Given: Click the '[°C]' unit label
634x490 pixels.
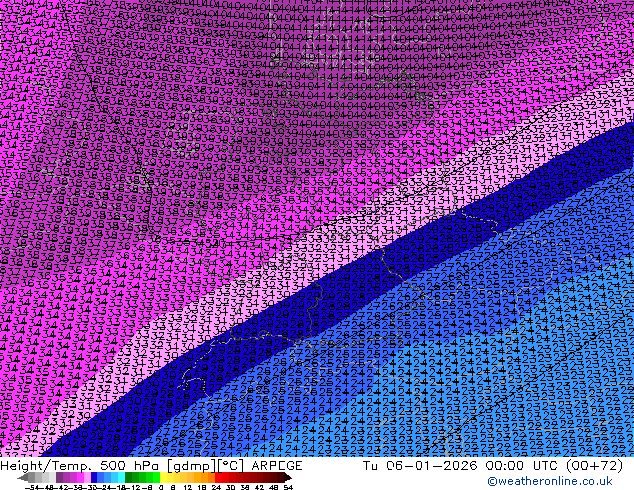Looking at the screenshot, I should click(x=231, y=466).
